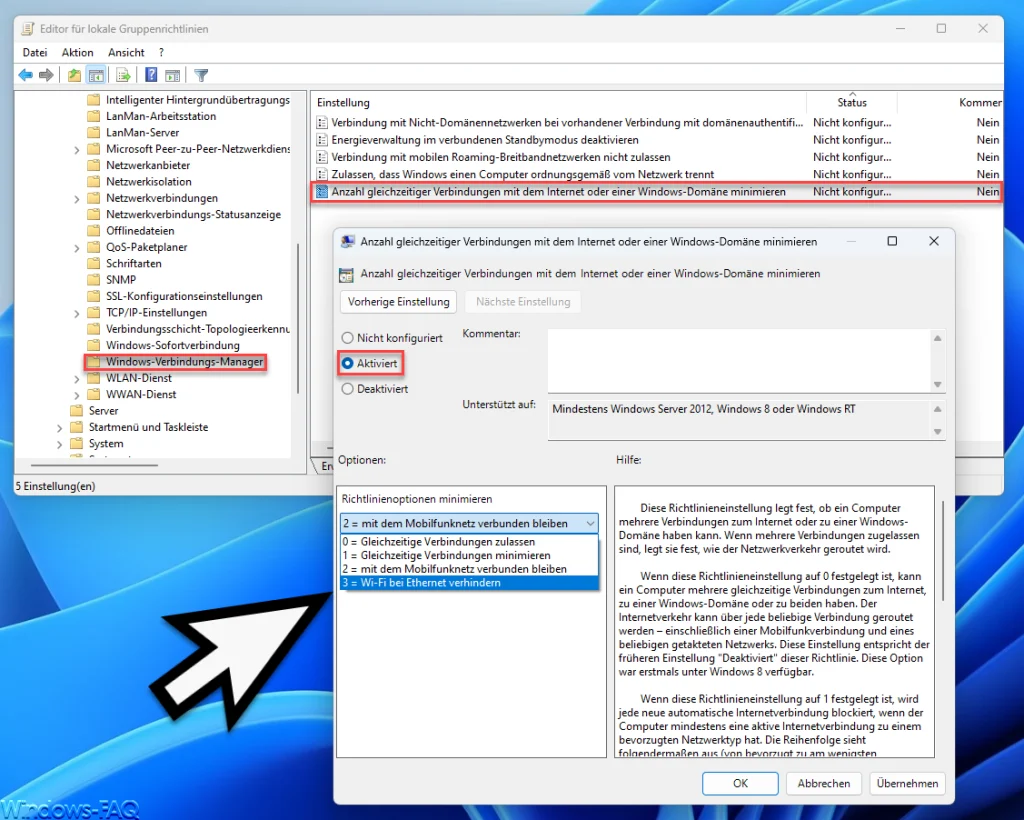The height and width of the screenshot is (820, 1024).
Task: Open the Aktion menu
Action: click(x=78, y=52)
